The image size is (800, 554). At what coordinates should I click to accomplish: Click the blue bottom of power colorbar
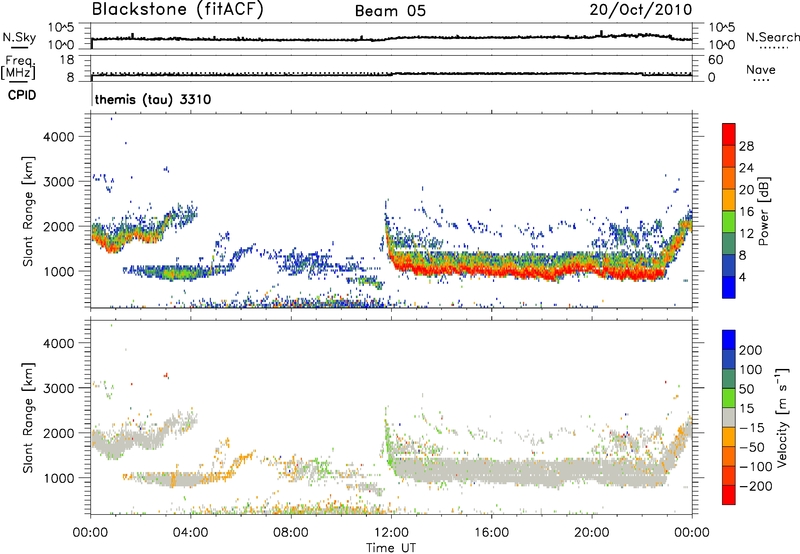tap(729, 288)
